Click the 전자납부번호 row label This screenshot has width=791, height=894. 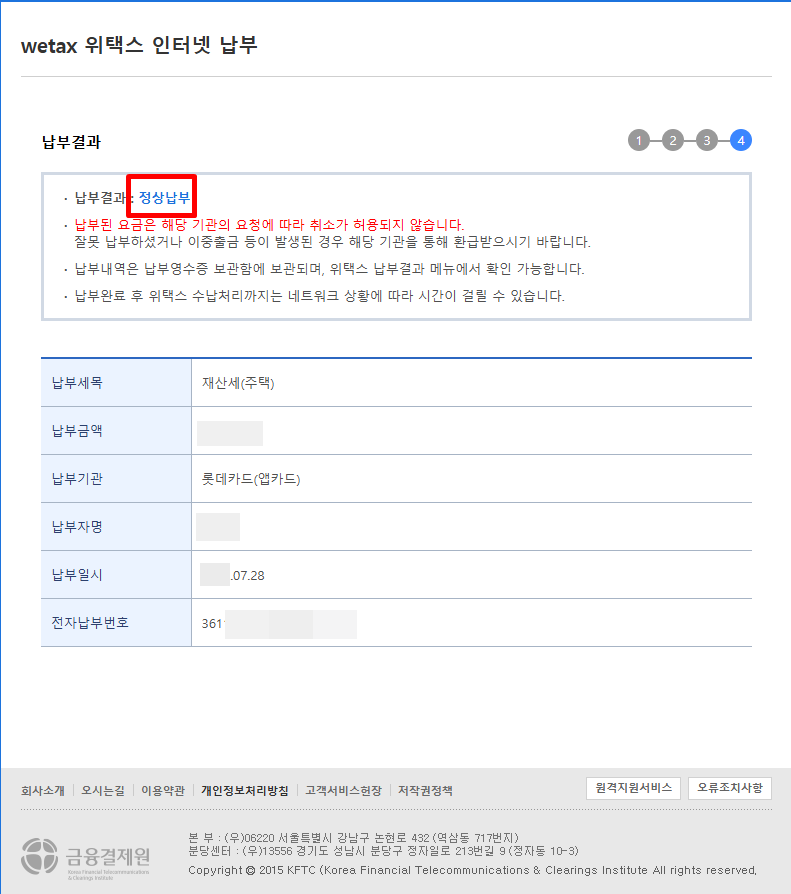[90, 623]
